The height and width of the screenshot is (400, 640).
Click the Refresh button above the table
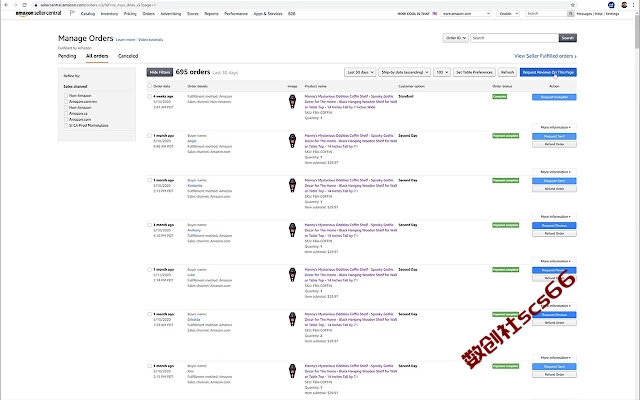(507, 72)
